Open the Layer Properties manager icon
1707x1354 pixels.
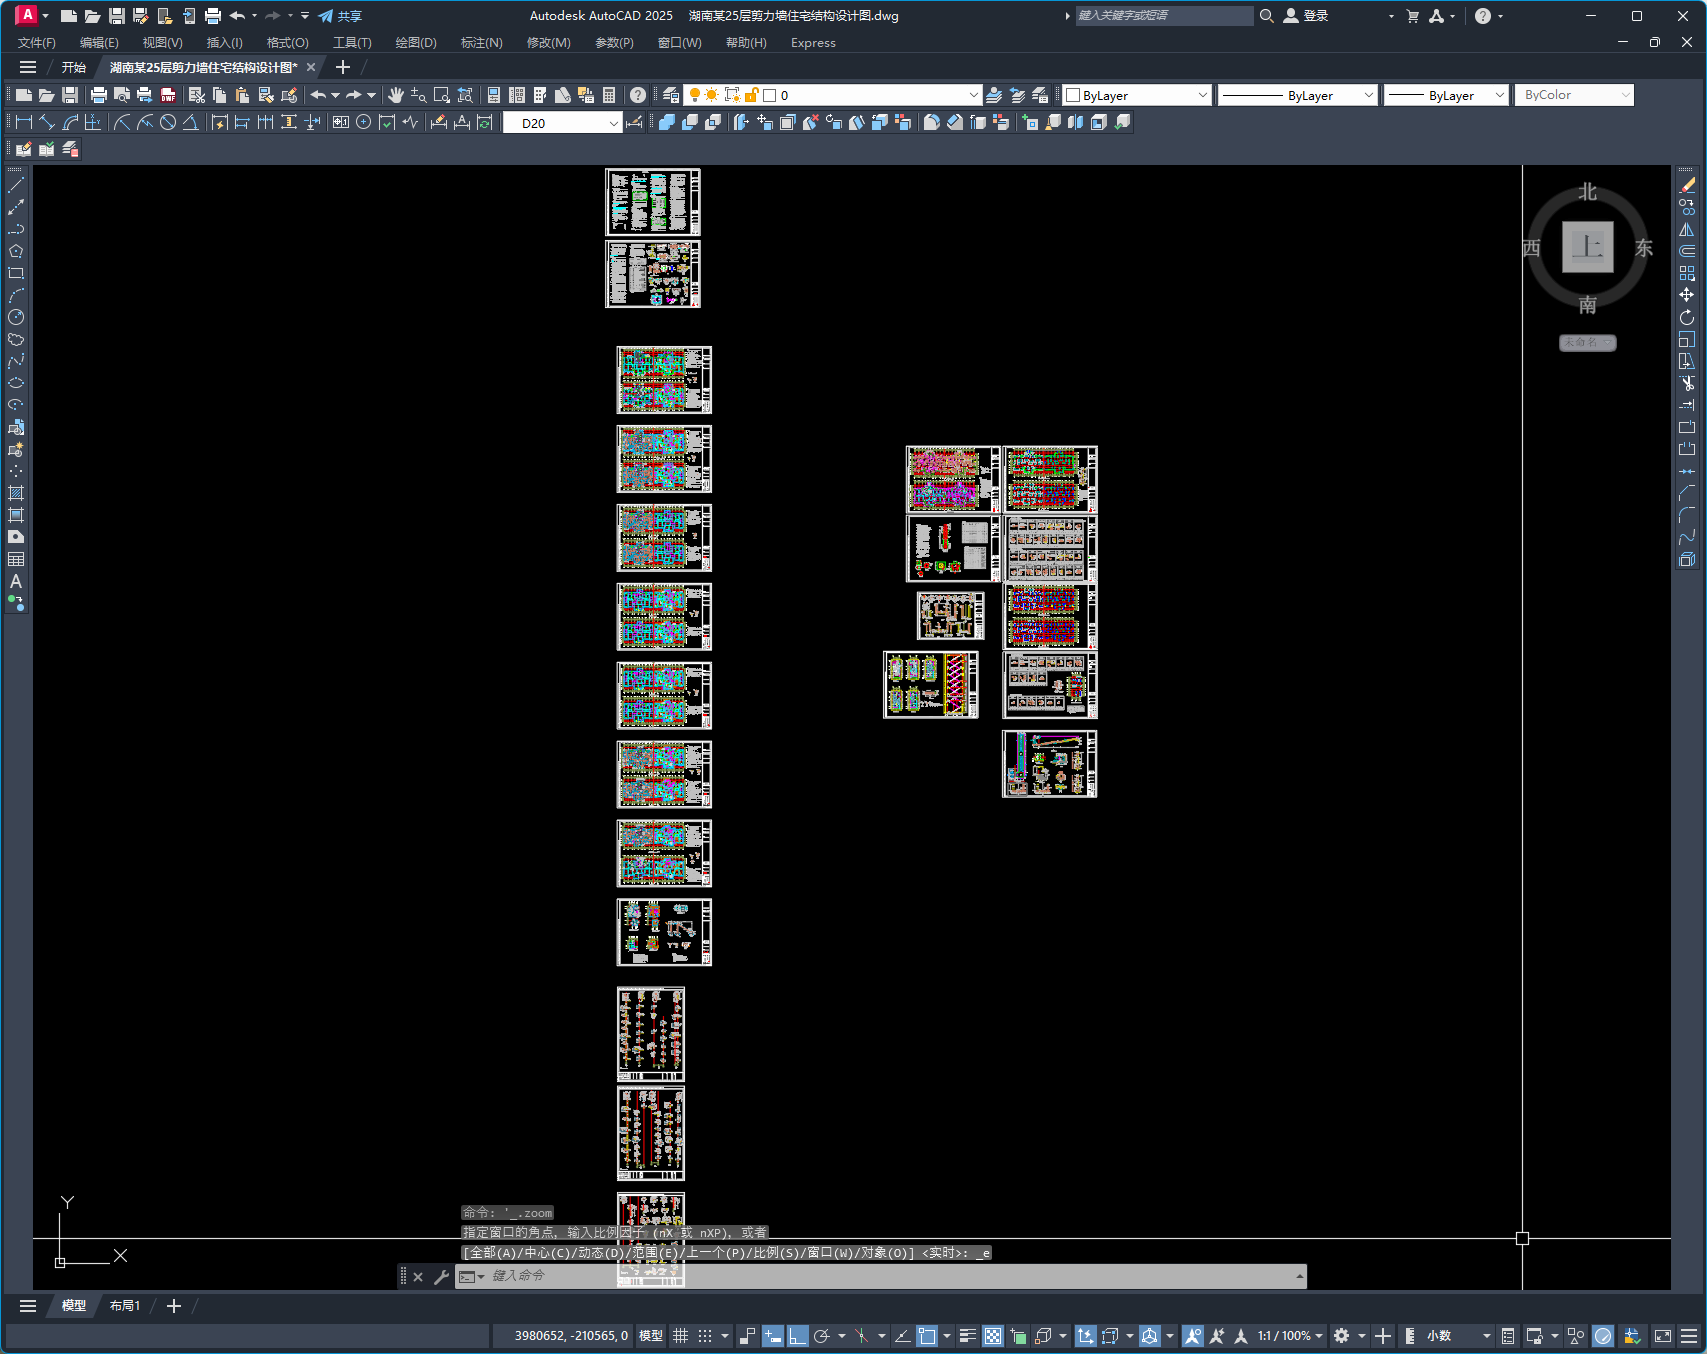671,95
